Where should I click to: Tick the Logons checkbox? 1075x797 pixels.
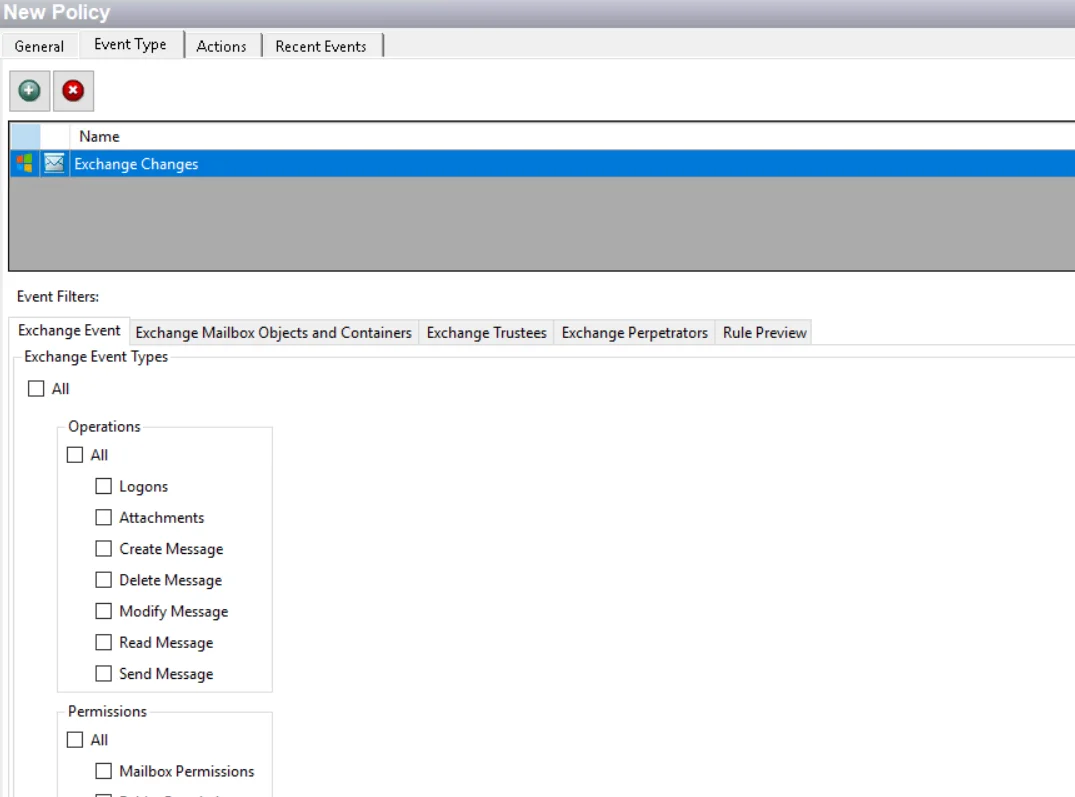point(104,486)
